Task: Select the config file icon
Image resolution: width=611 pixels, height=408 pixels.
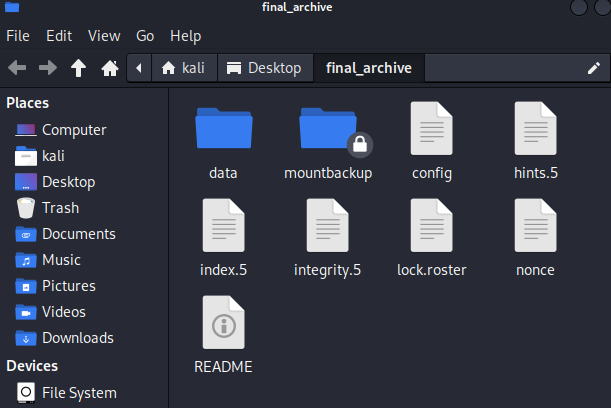Action: pos(431,128)
